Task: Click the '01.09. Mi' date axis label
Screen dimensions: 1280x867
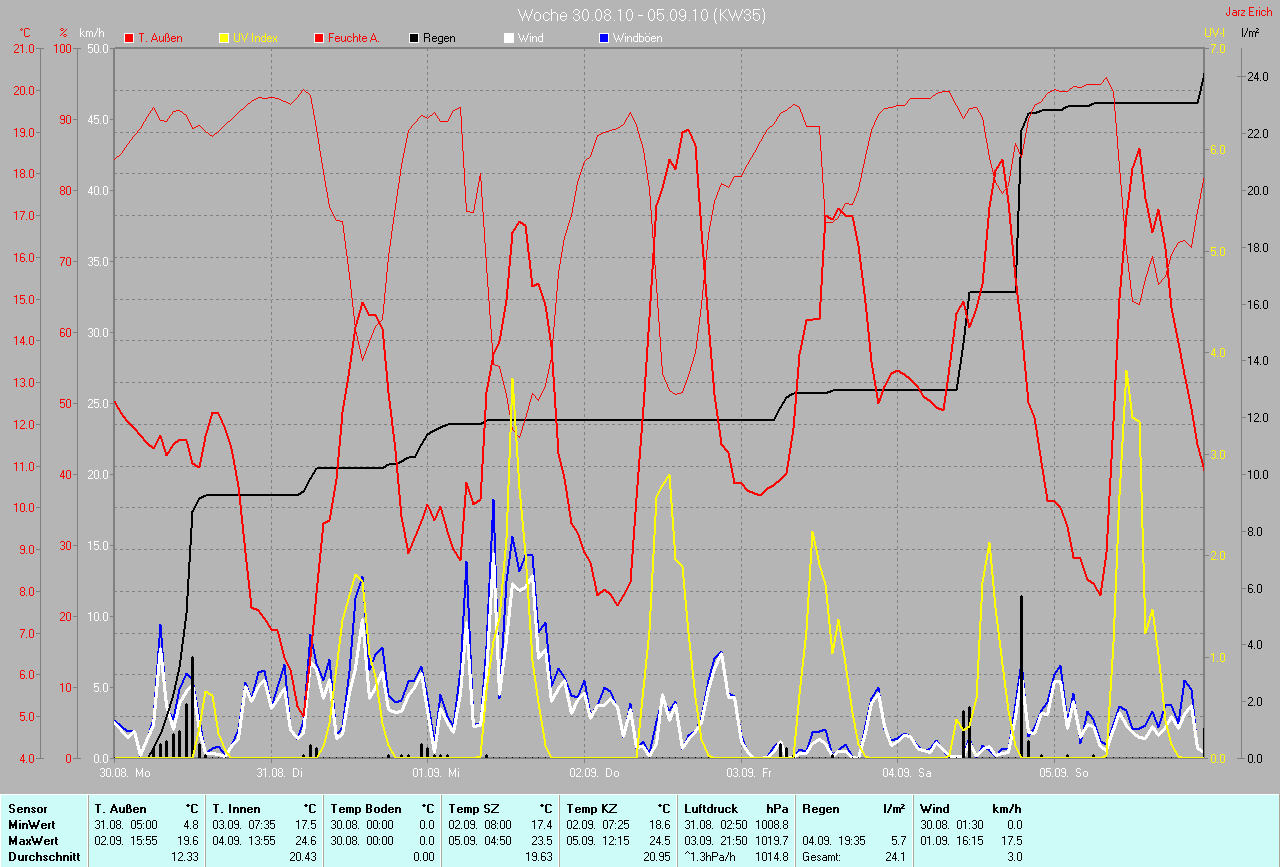Action: point(436,772)
